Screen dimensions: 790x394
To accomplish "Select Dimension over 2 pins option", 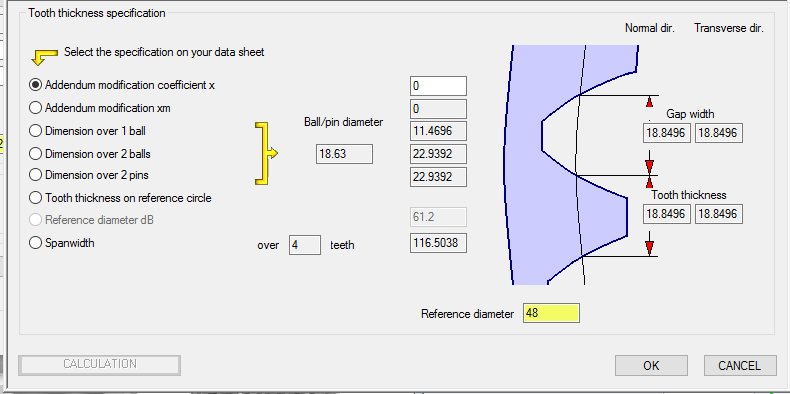I will click(x=35, y=175).
